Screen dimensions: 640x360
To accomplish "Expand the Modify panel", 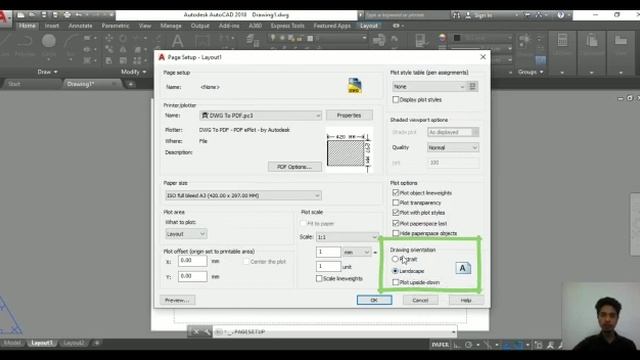I will [133, 72].
